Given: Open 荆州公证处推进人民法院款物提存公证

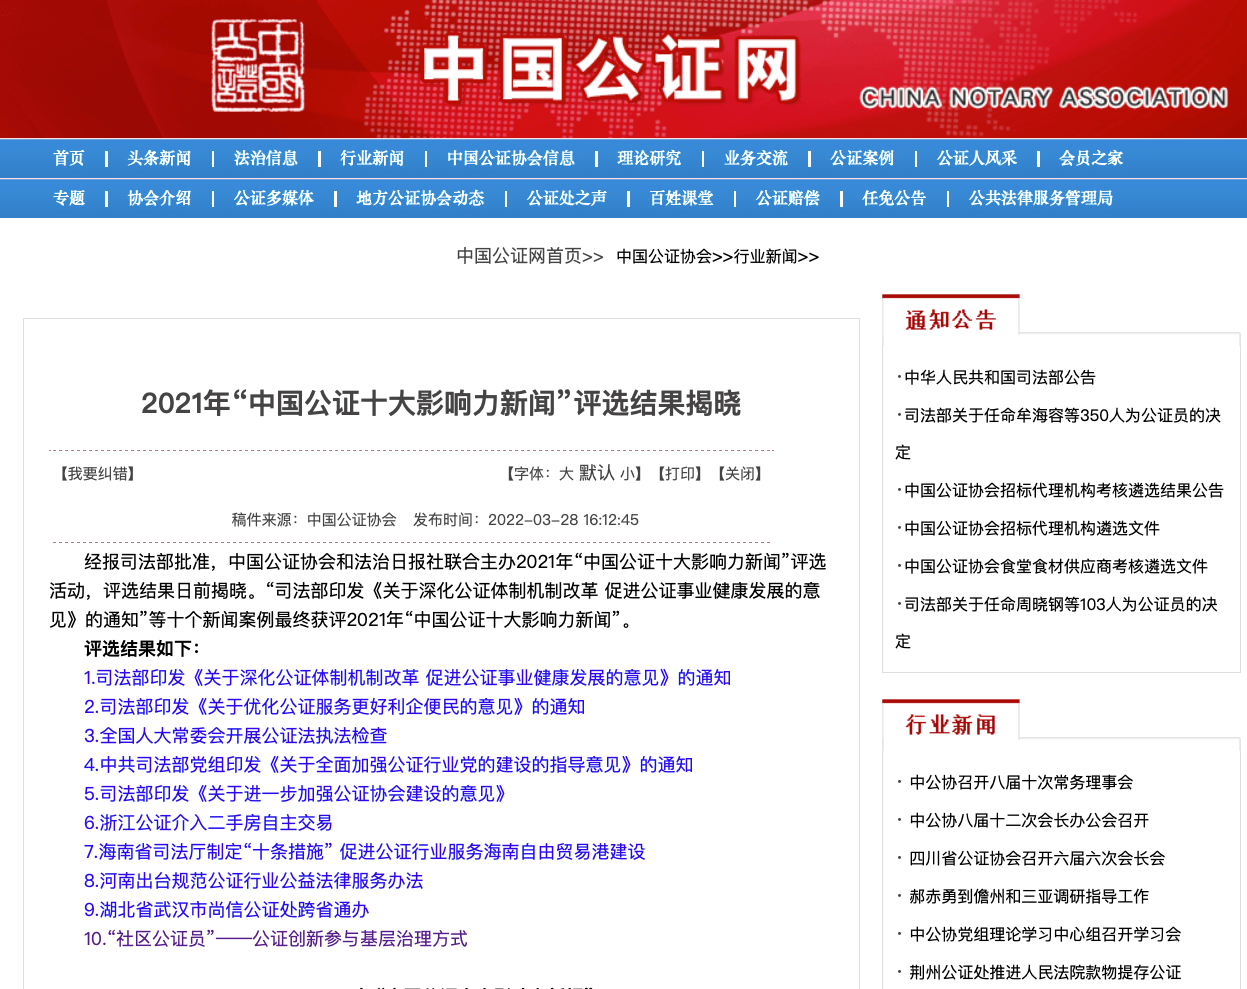Looking at the screenshot, I should point(1045,972).
